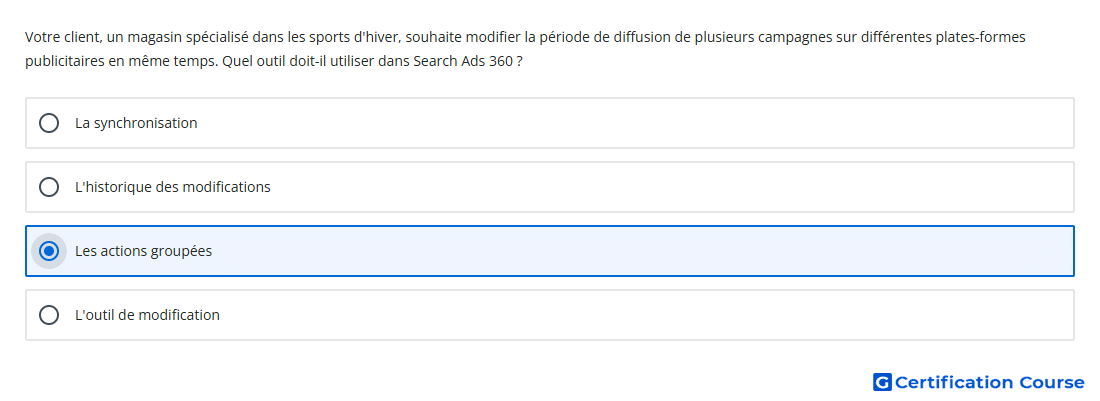Click the question text starting 'Votre client'
This screenshot has width=1100, height=401.
[525, 49]
